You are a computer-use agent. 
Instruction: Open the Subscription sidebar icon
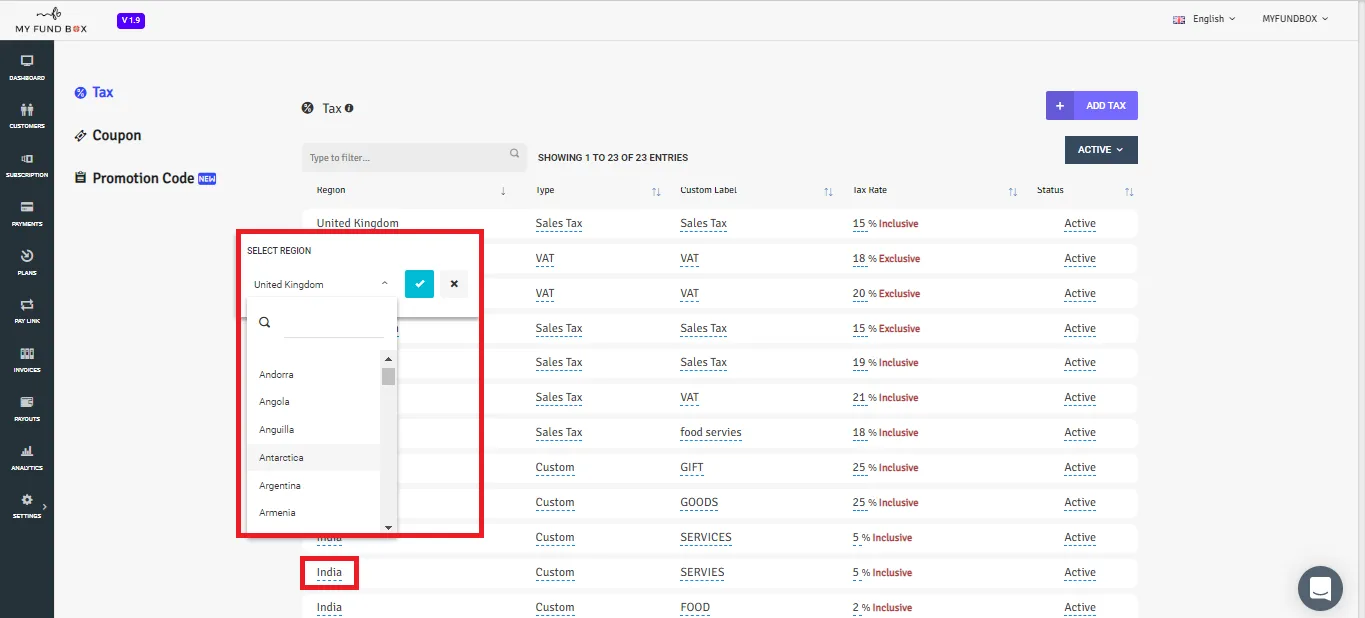(x=27, y=165)
